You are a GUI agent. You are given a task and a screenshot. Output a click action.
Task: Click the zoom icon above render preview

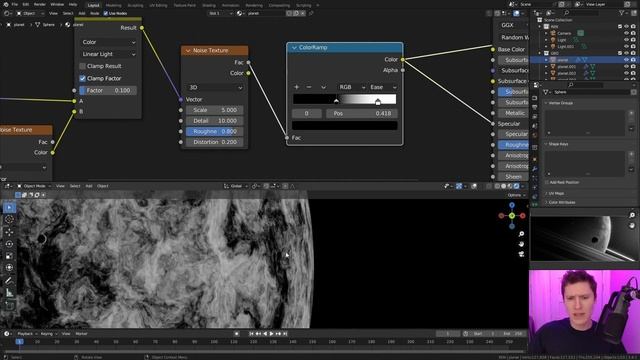coord(632,215)
